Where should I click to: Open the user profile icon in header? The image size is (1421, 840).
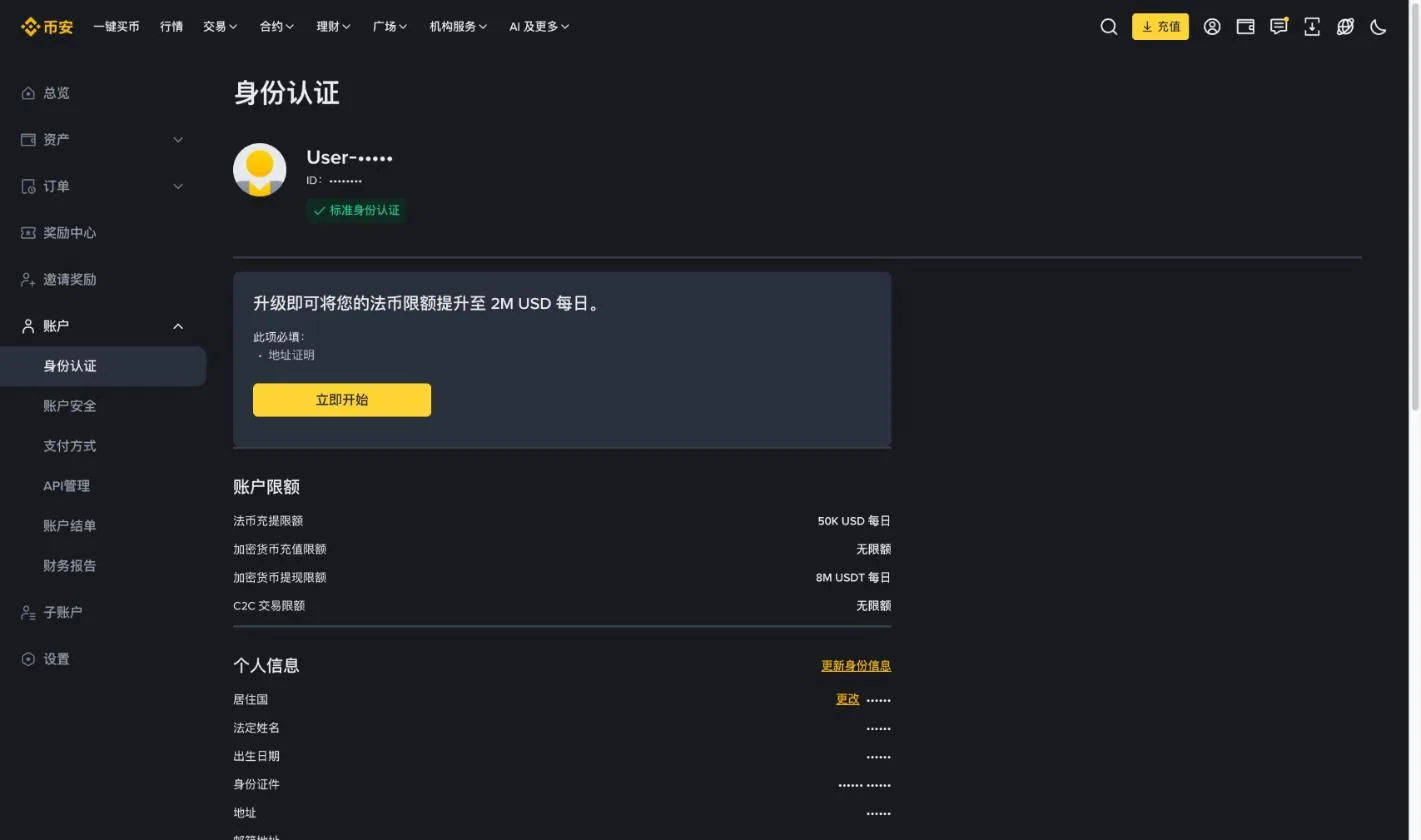[1212, 27]
